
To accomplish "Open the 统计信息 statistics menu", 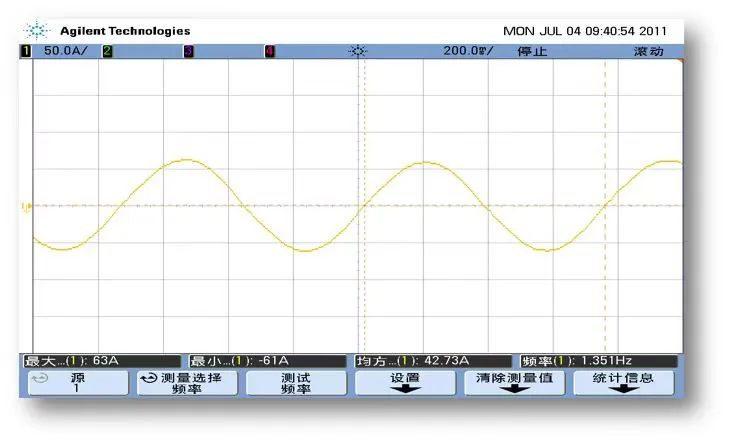I will (623, 383).
